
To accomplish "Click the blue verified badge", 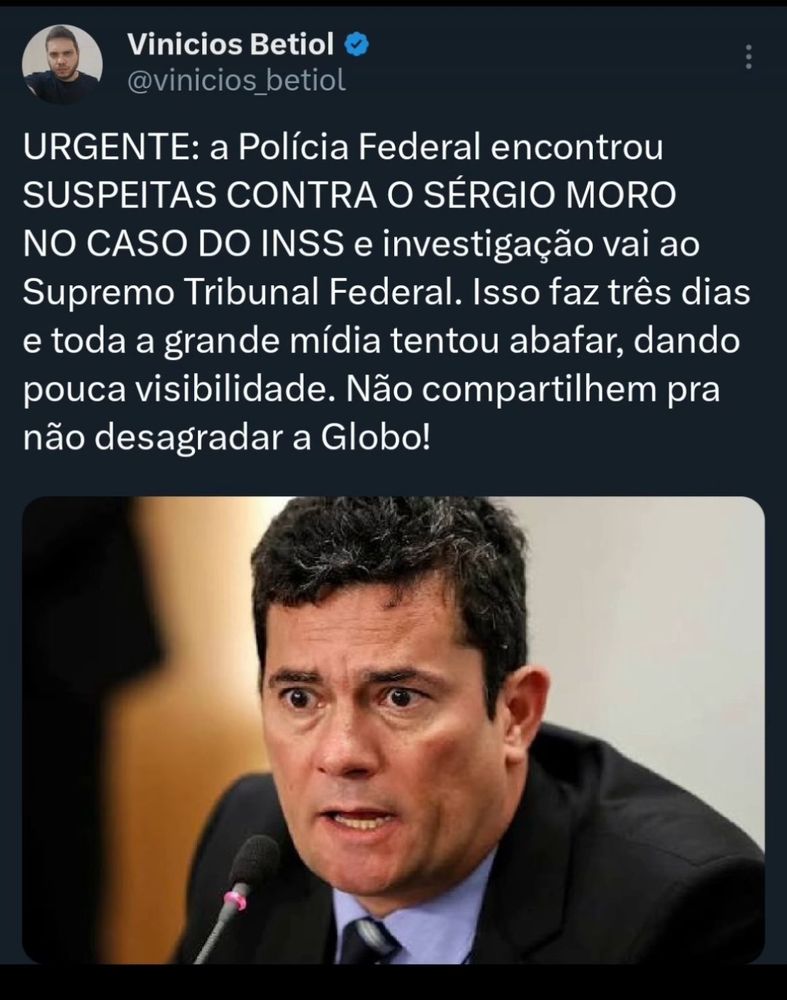I will (357, 45).
